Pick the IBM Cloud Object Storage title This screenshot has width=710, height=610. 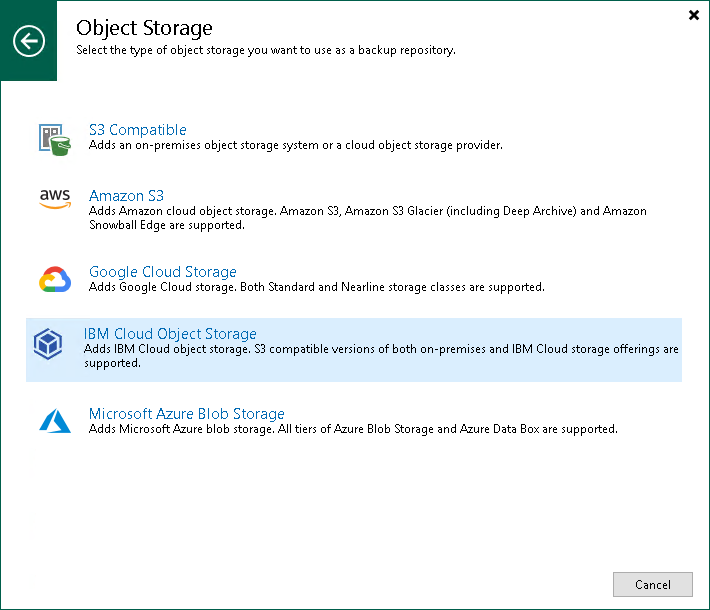pyautogui.click(x=170, y=334)
